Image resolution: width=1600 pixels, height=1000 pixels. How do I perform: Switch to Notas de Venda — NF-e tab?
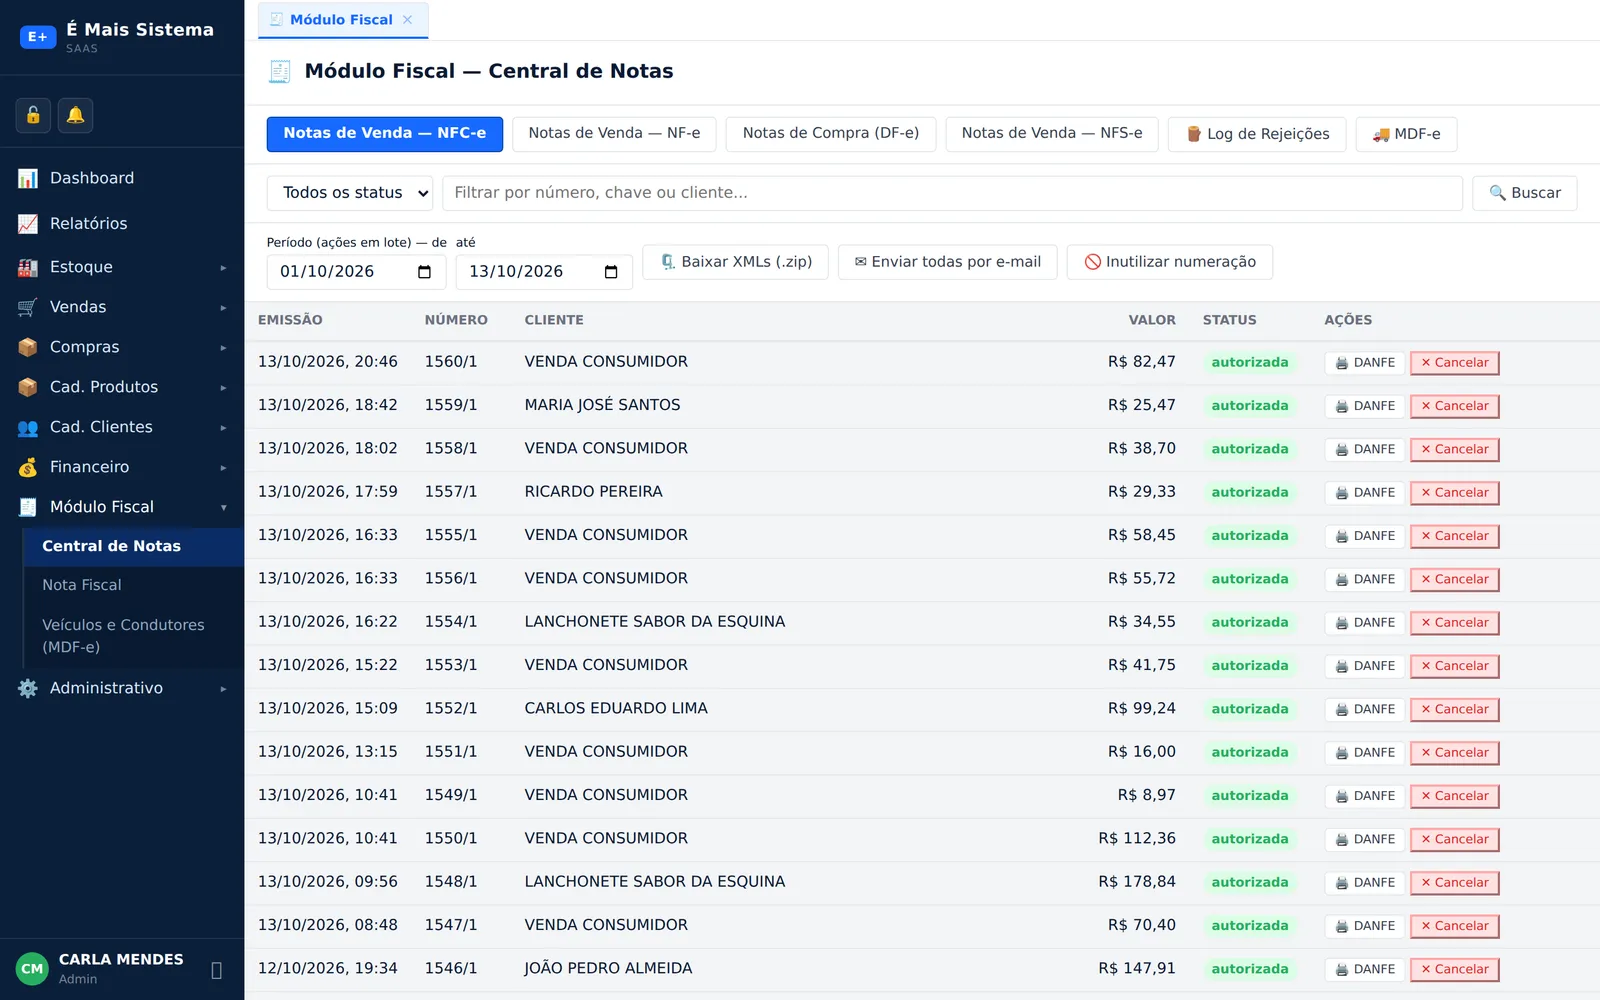coord(614,134)
